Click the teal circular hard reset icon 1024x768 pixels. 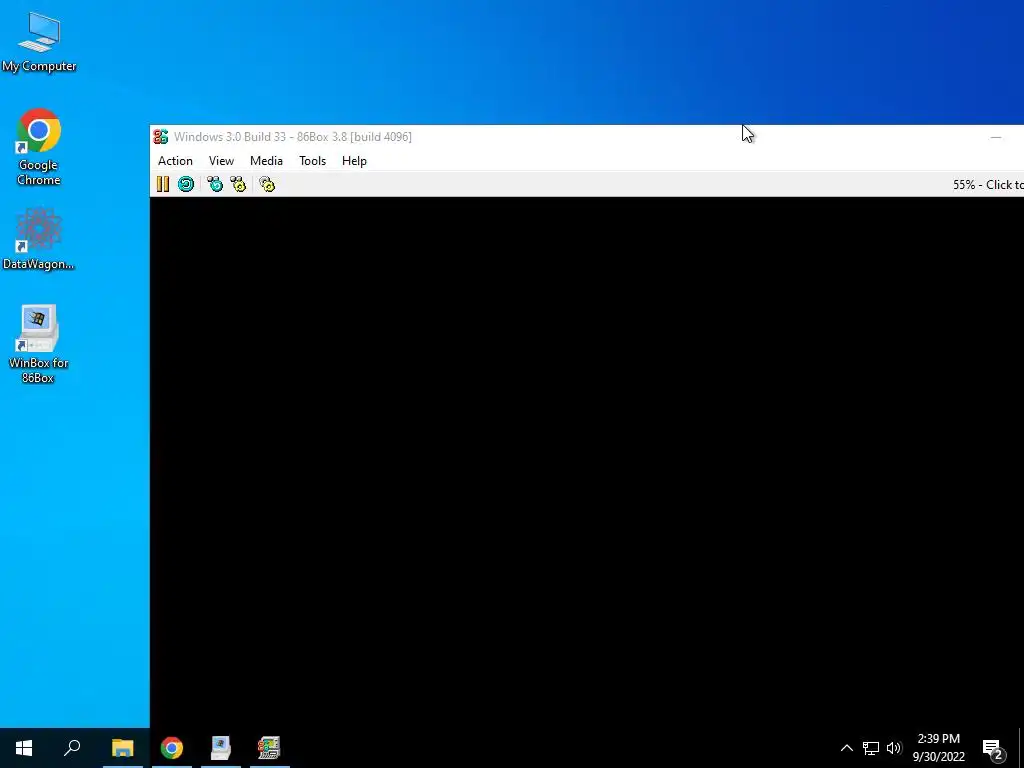186,184
